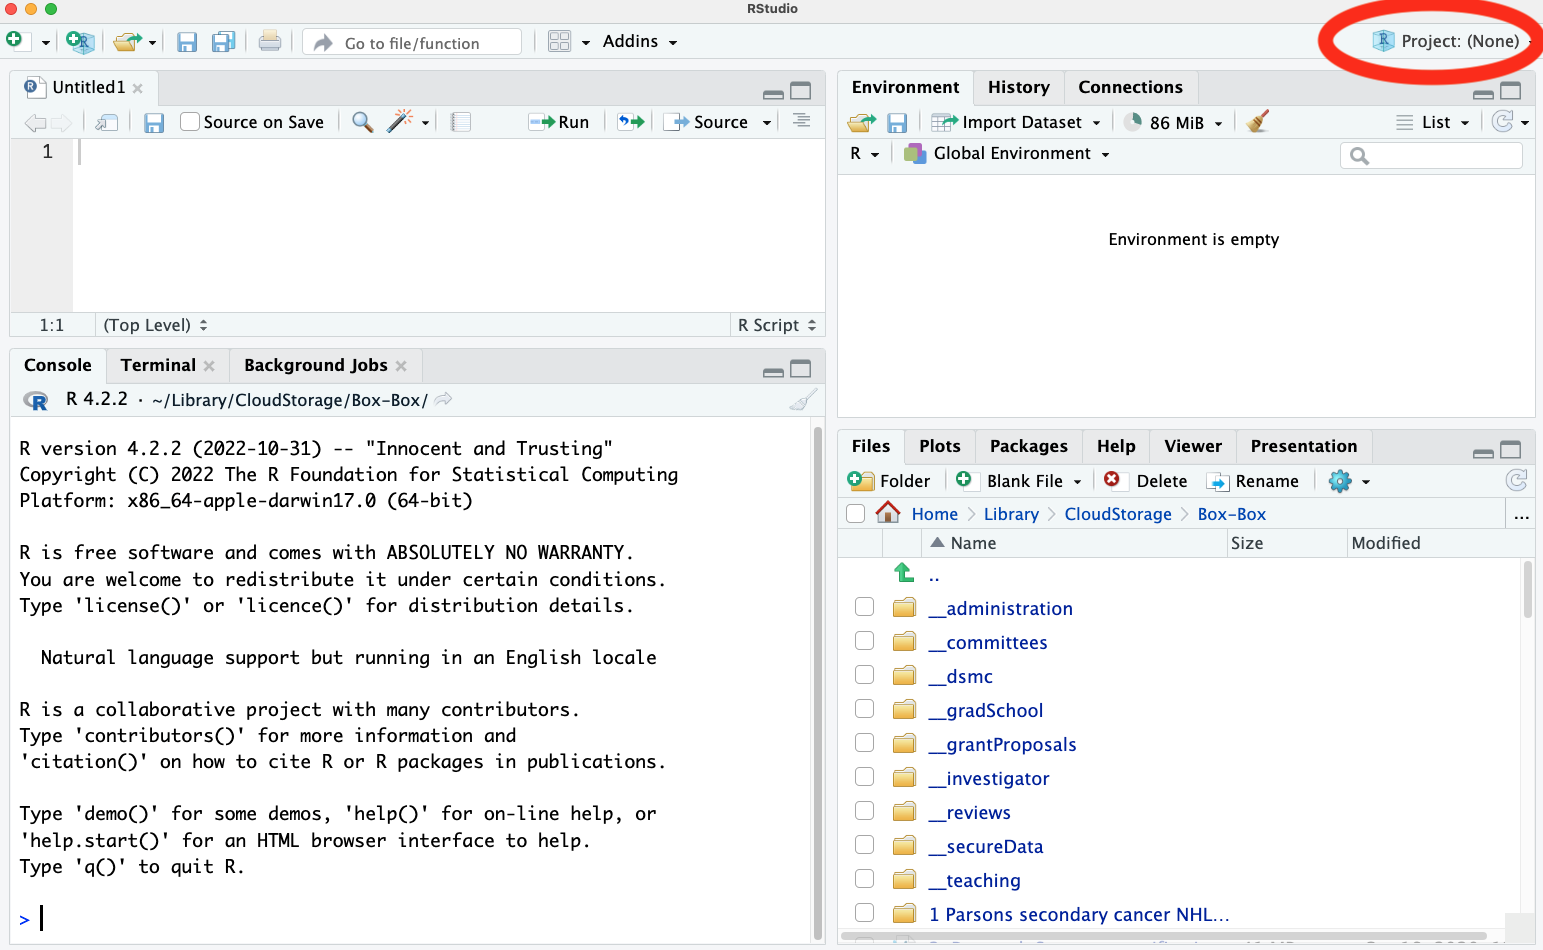The height and width of the screenshot is (950, 1543).
Task: Show Untitled1 in new window icon
Action: (106, 122)
